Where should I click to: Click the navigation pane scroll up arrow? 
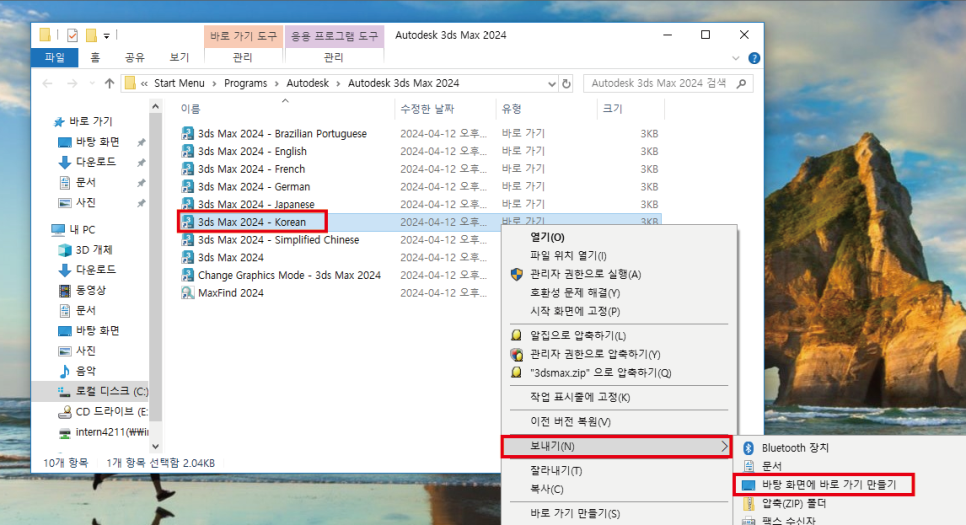(x=155, y=107)
